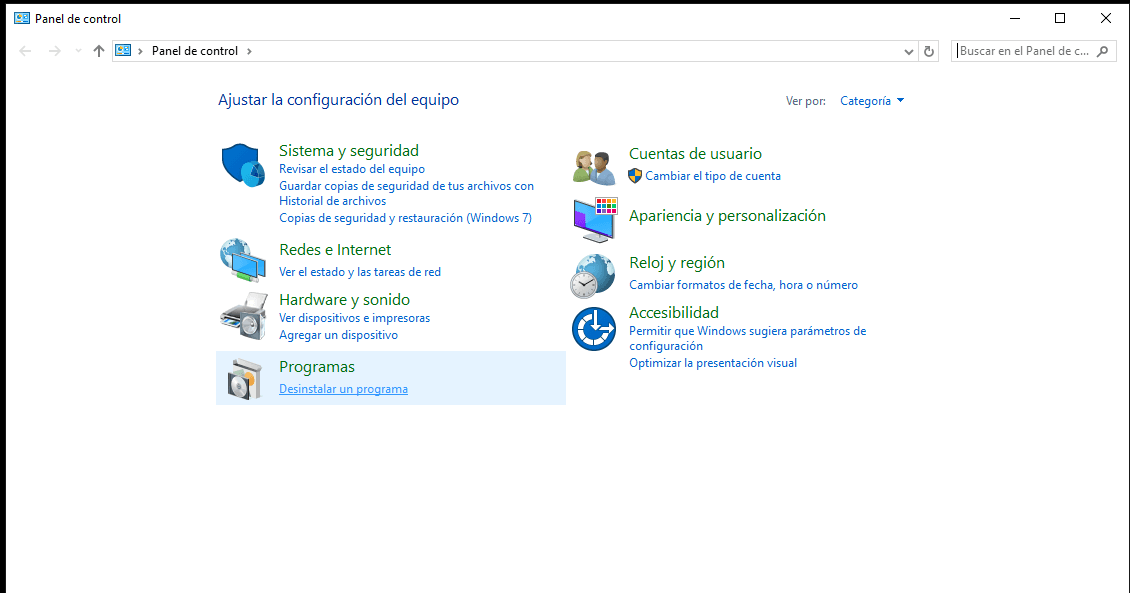Viewport: 1130px width, 593px height.
Task: Click Optimizar la presentación visual
Action: [x=713, y=363]
